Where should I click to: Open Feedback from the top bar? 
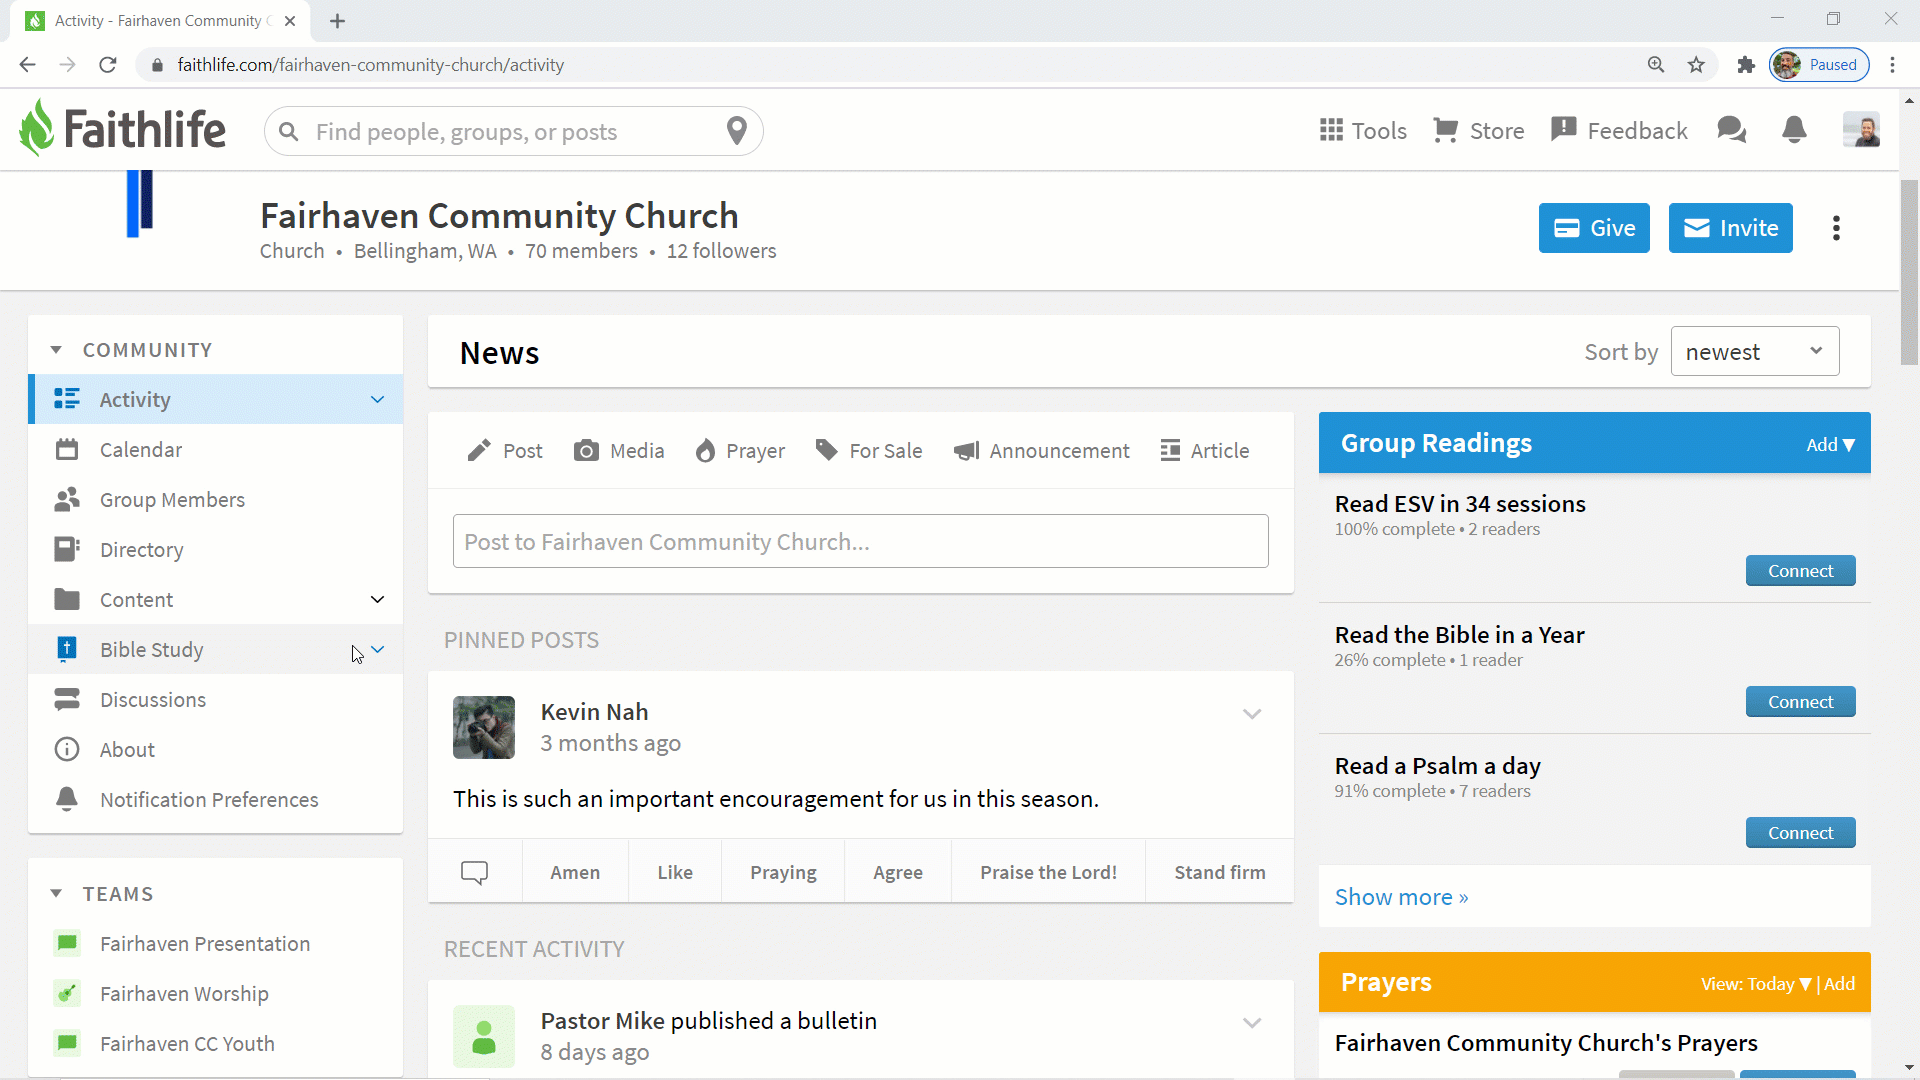[1619, 131]
